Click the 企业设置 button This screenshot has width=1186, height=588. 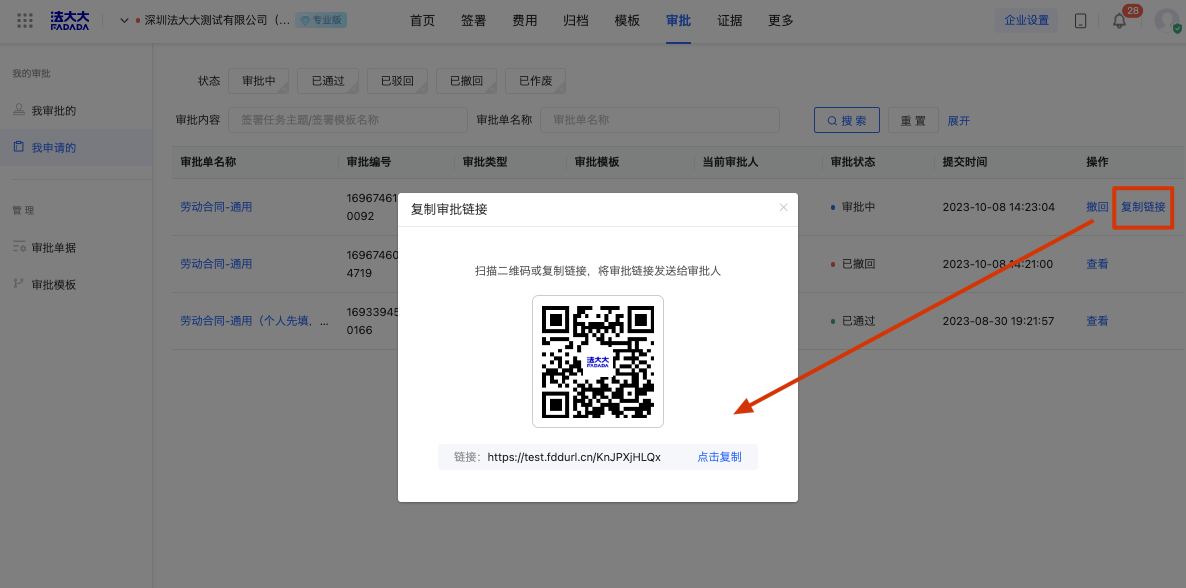1026,20
